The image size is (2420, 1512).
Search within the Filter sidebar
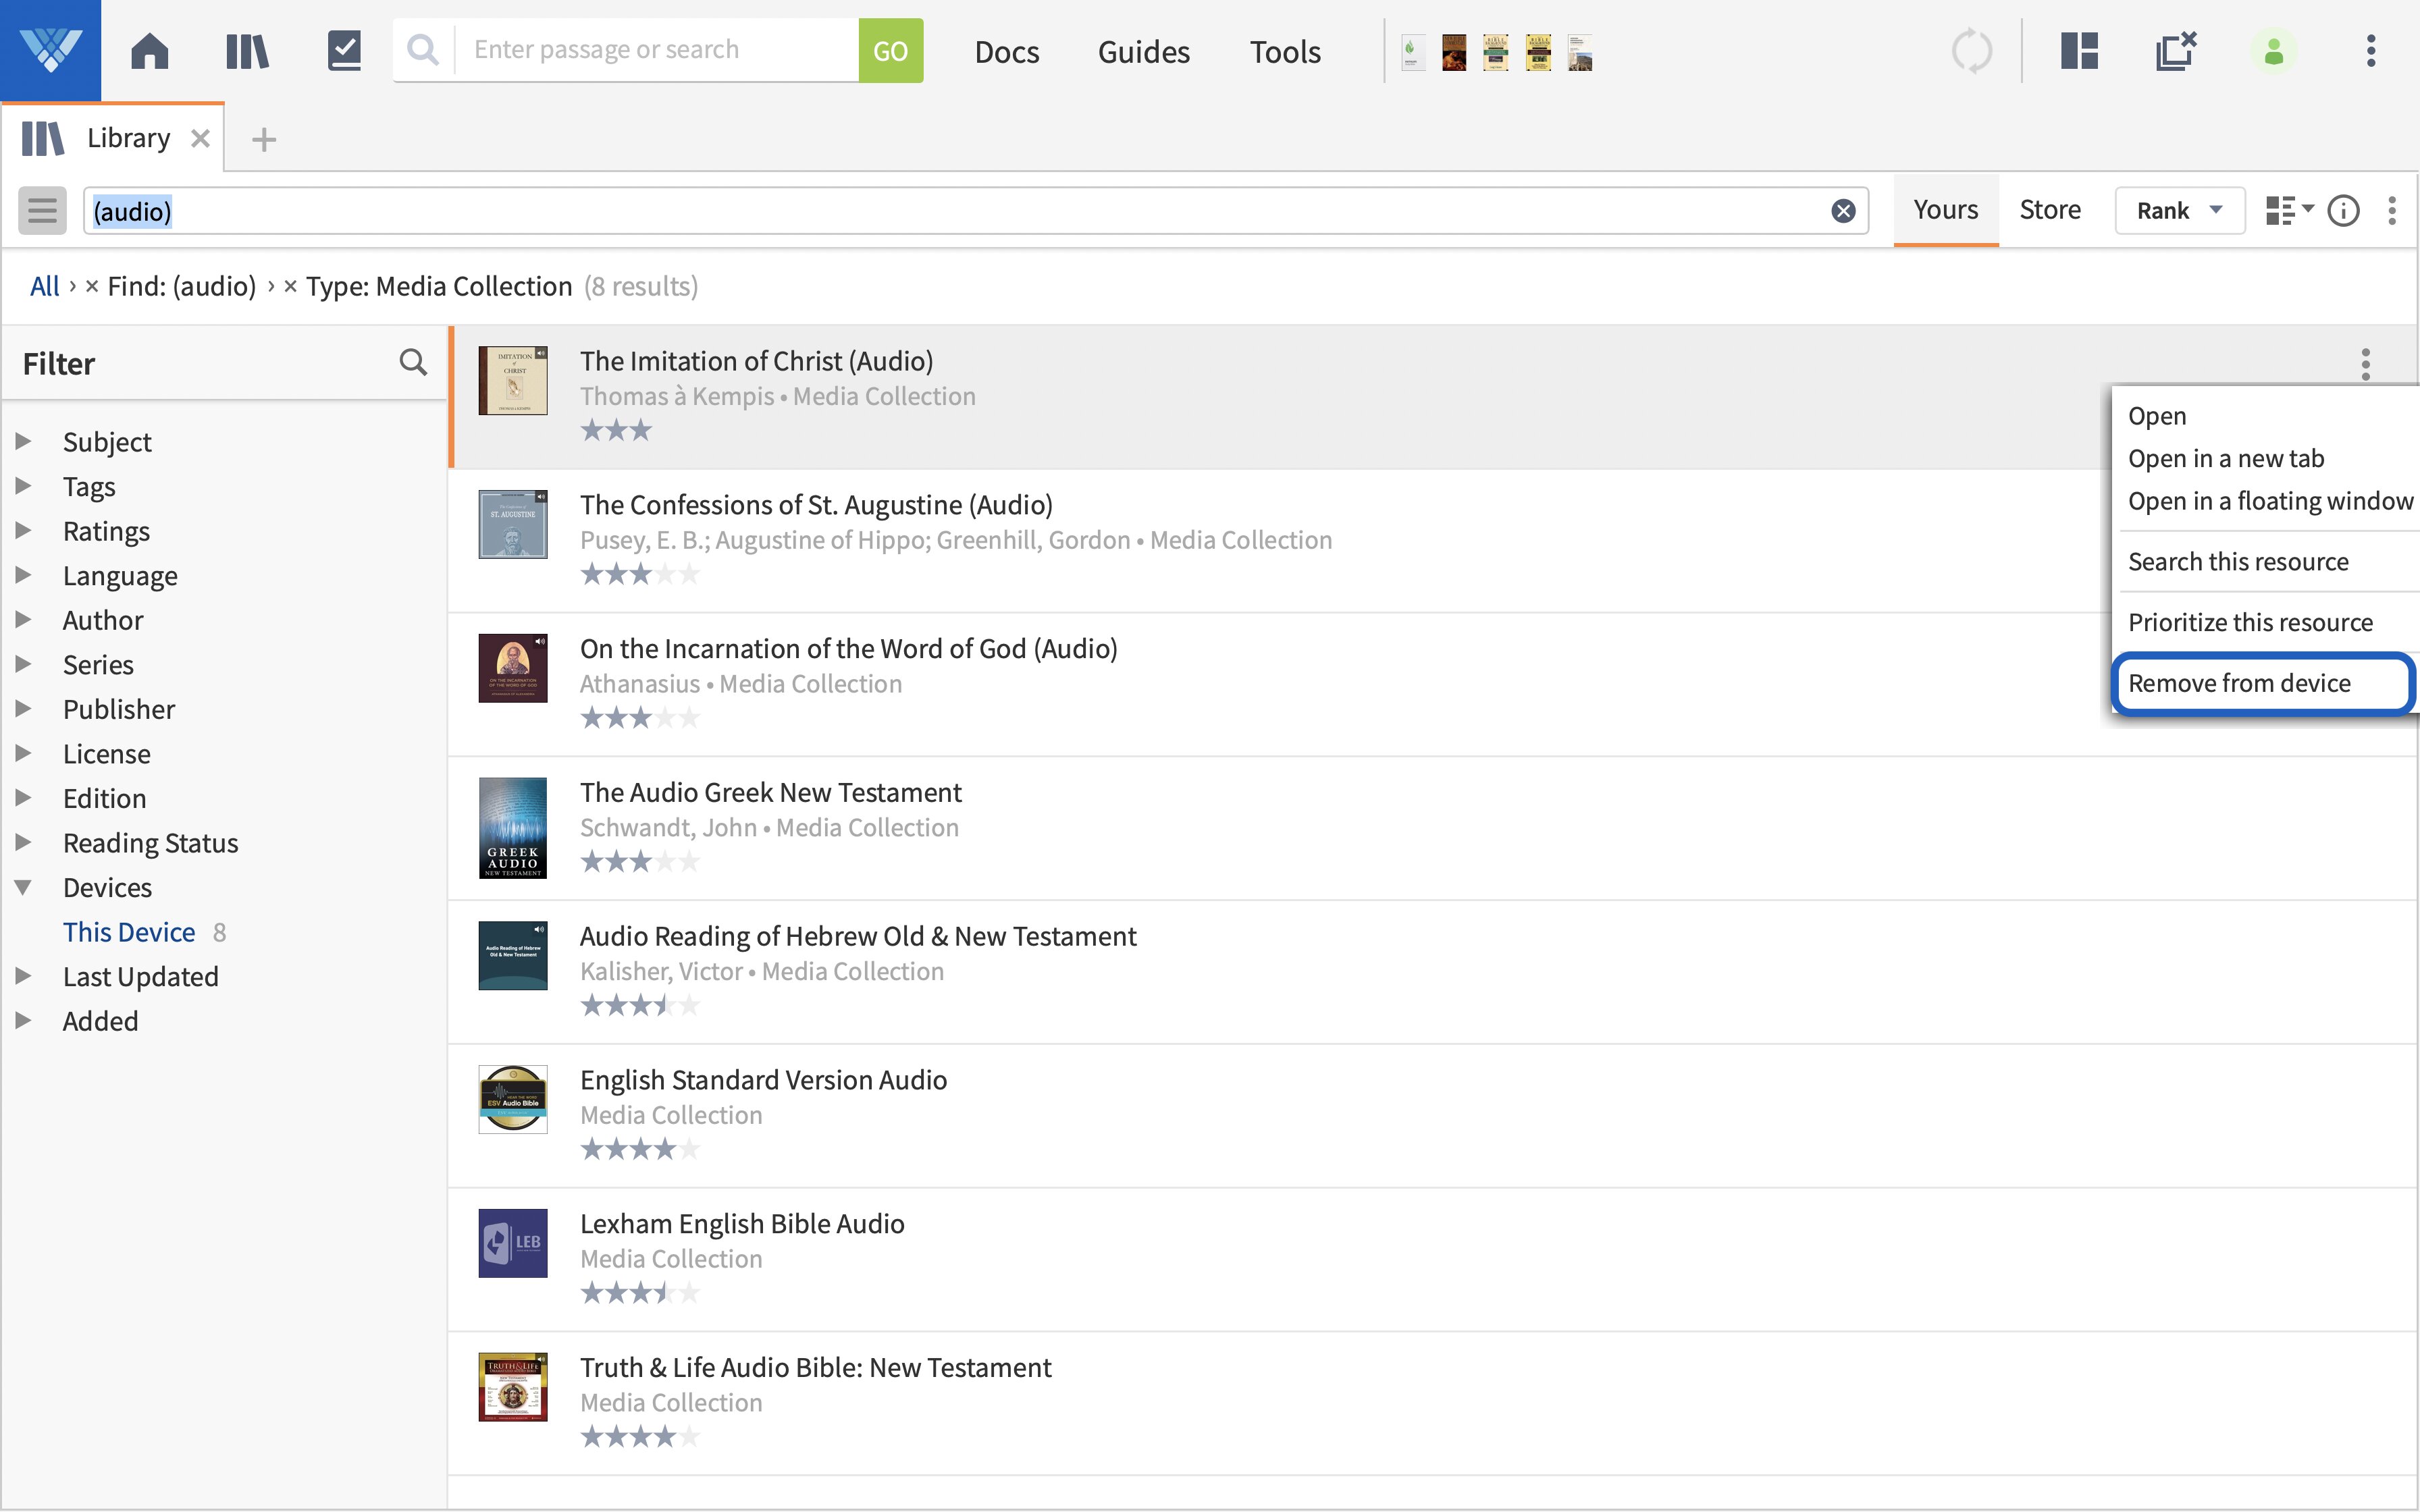[413, 362]
